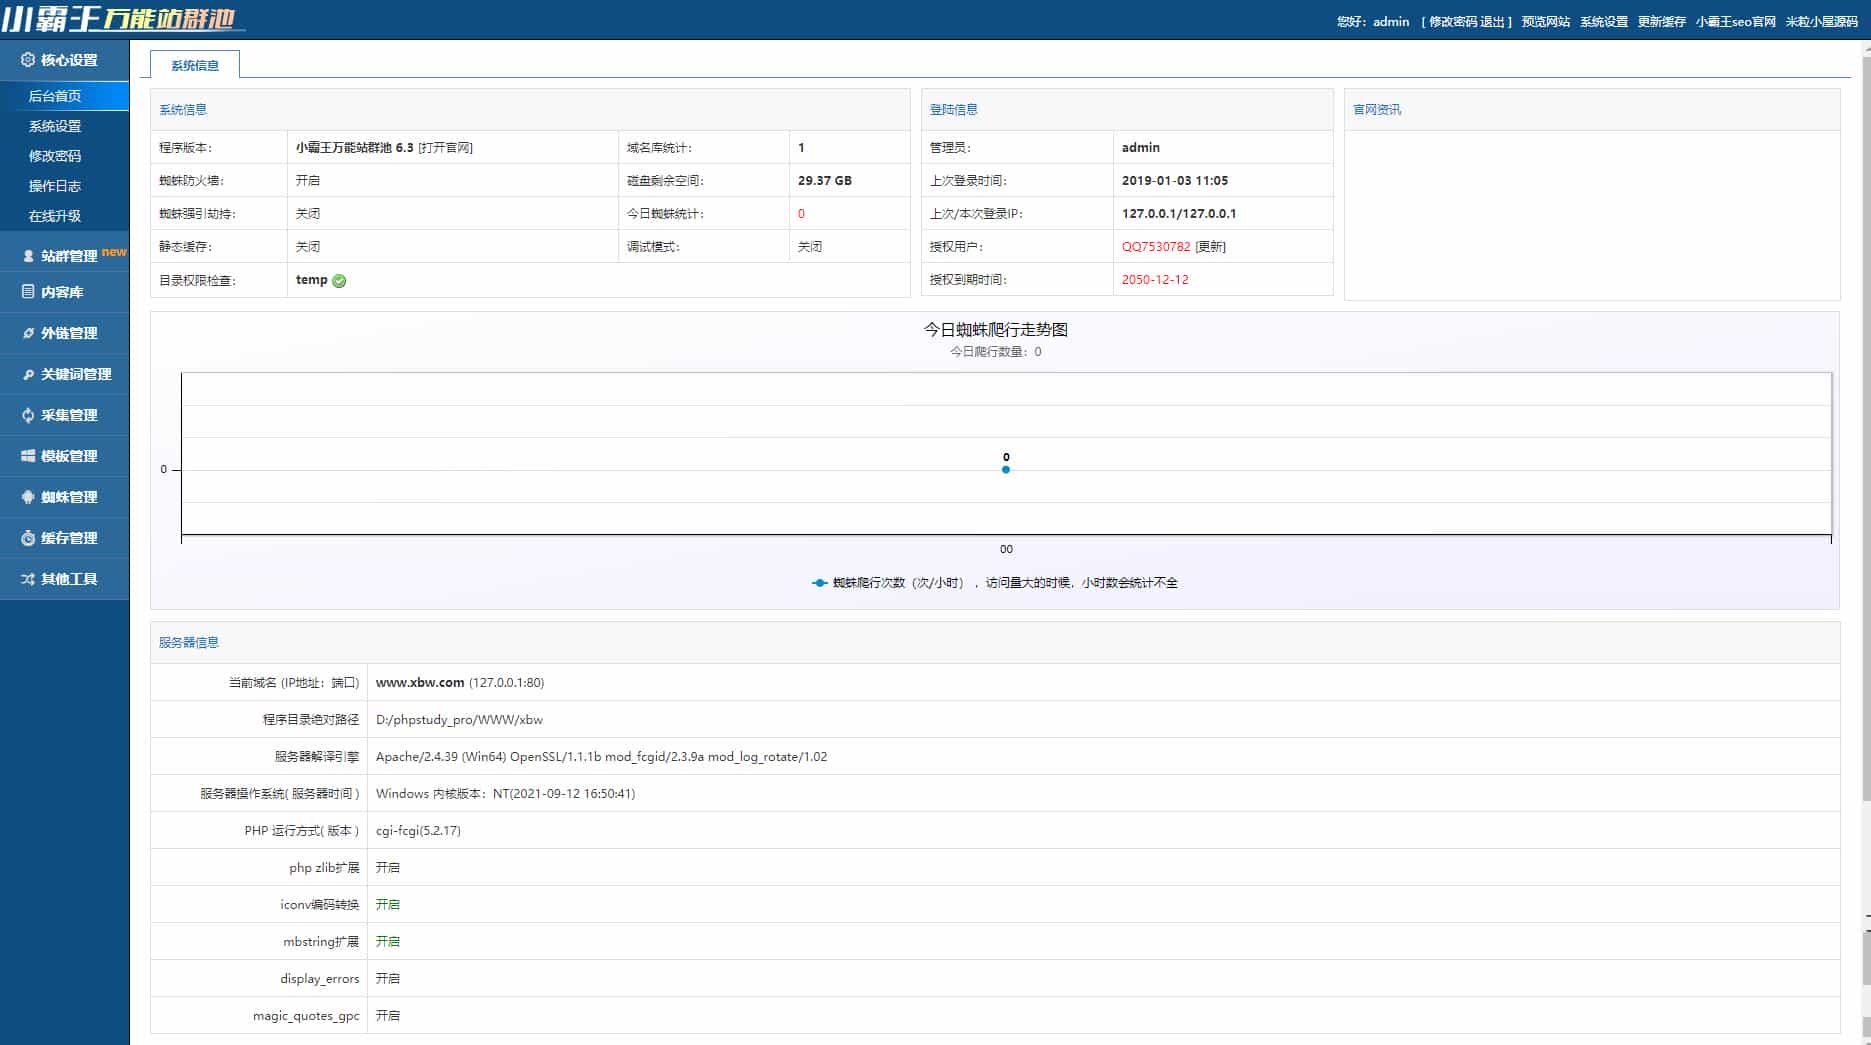
Task: Expand the 采集管理 sidebar section
Action: pos(68,415)
